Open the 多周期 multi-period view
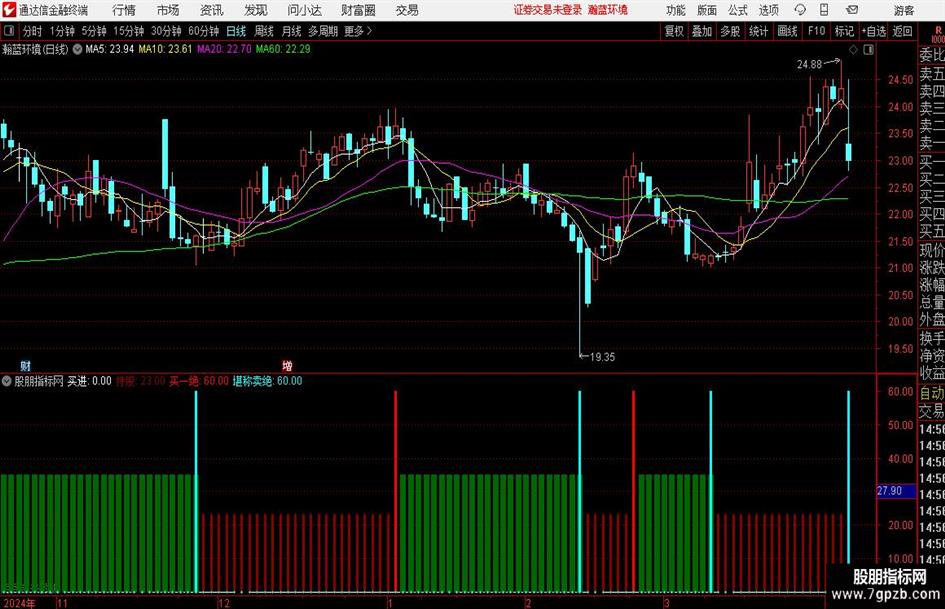Image resolution: width=945 pixels, height=609 pixels. (323, 31)
